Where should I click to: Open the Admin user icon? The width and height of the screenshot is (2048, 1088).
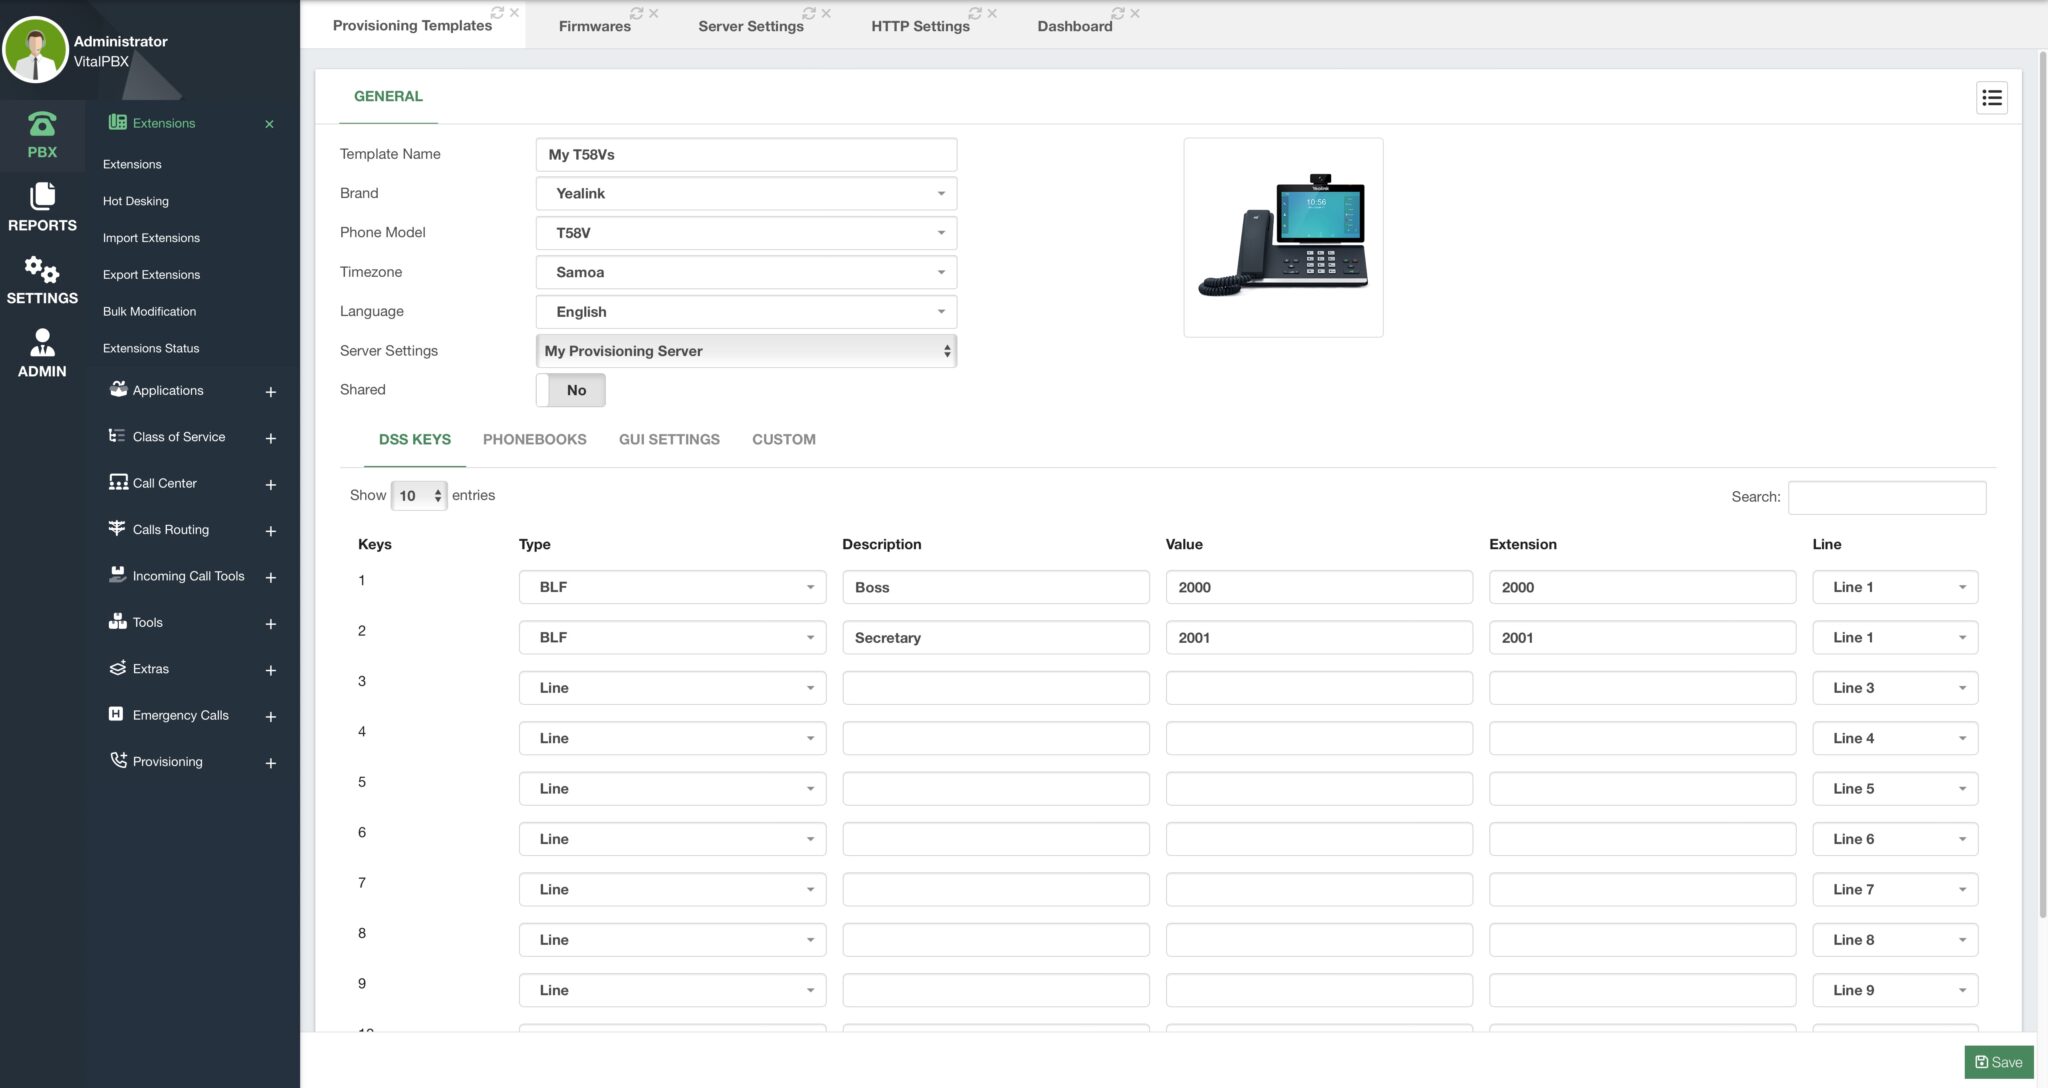pyautogui.click(x=42, y=343)
